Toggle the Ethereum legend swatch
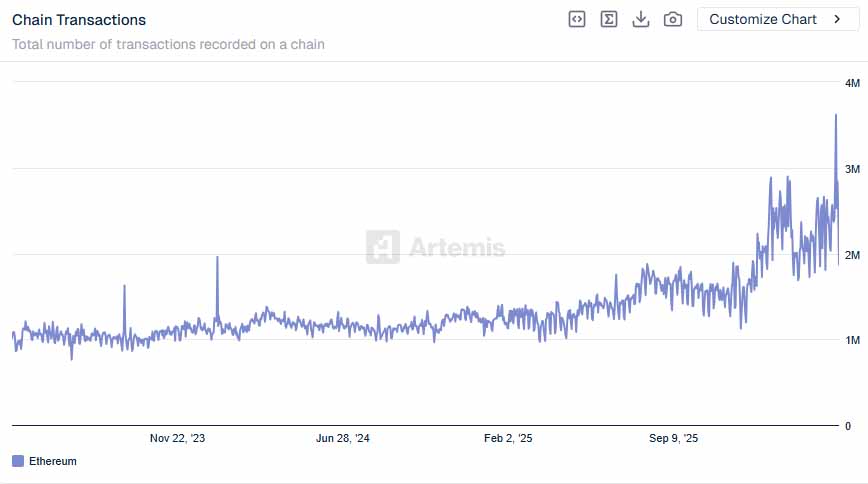The image size is (868, 484). [18, 461]
